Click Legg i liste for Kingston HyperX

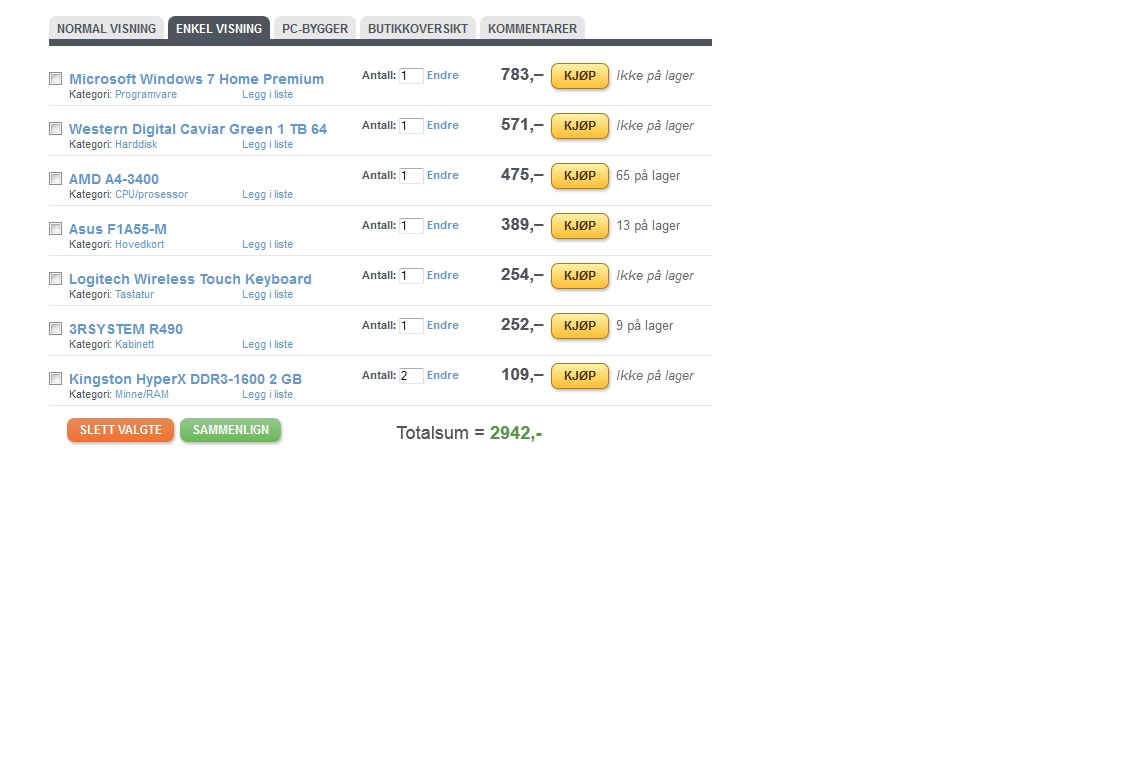coord(267,394)
